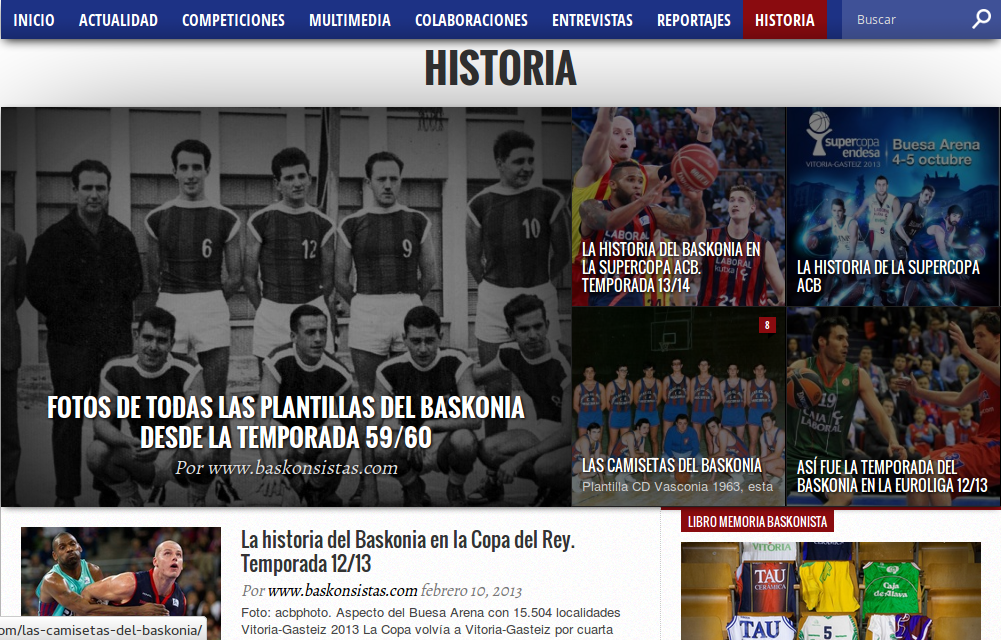Type in the Buscar search field
The height and width of the screenshot is (640, 1001).
[905, 20]
